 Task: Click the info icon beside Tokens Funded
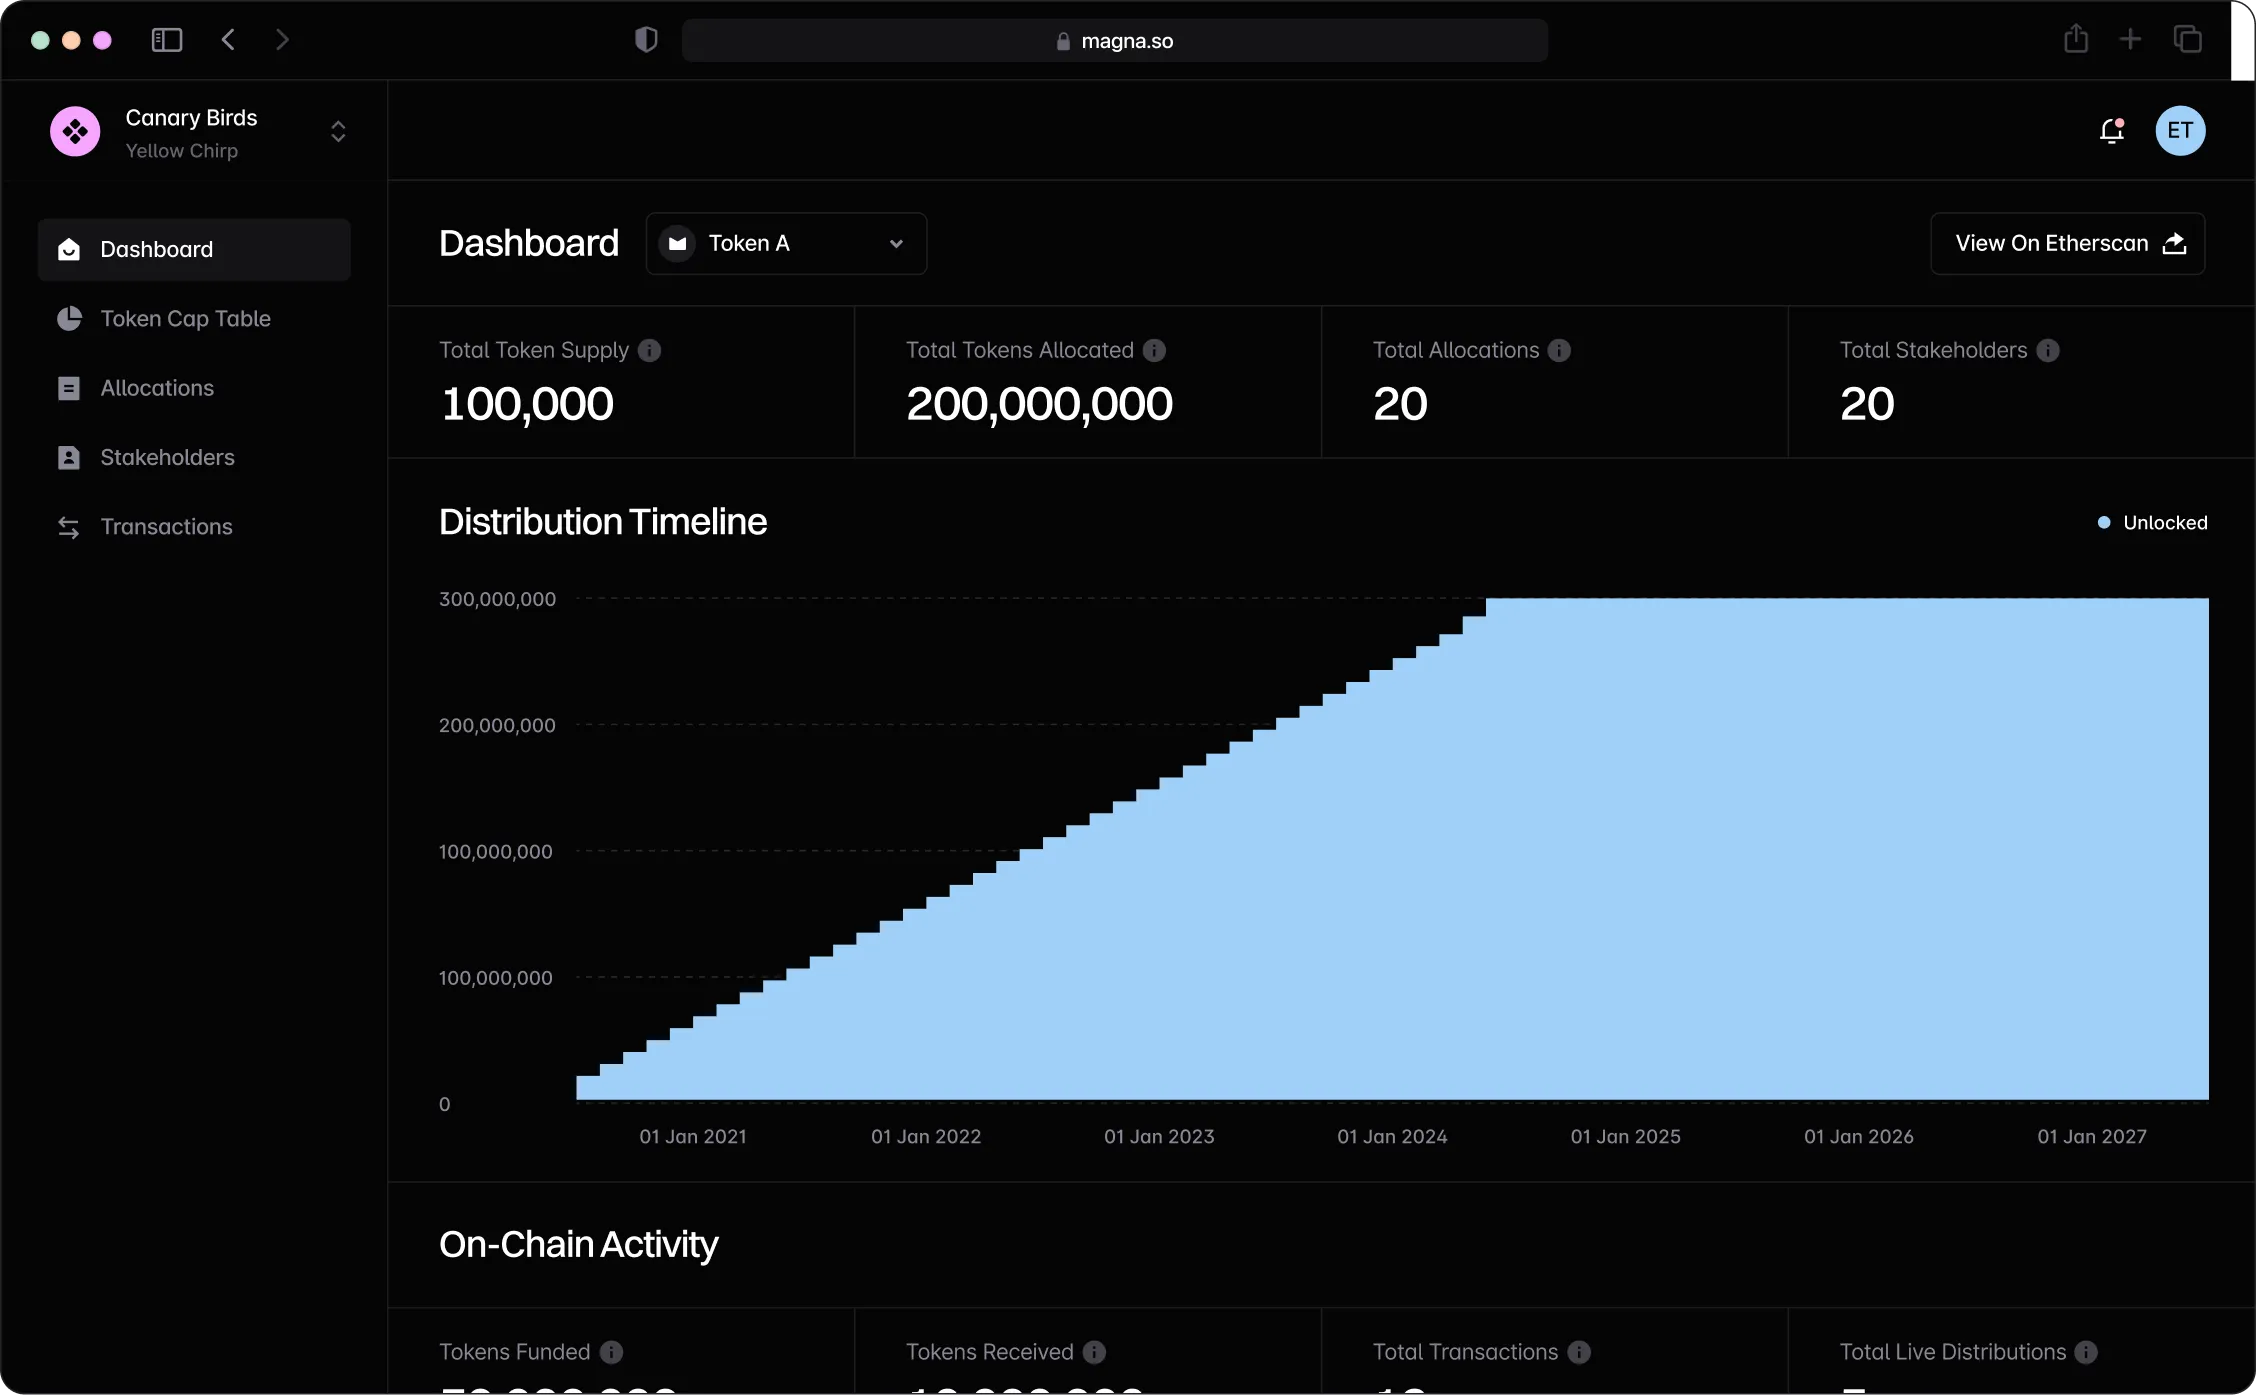coord(611,1352)
